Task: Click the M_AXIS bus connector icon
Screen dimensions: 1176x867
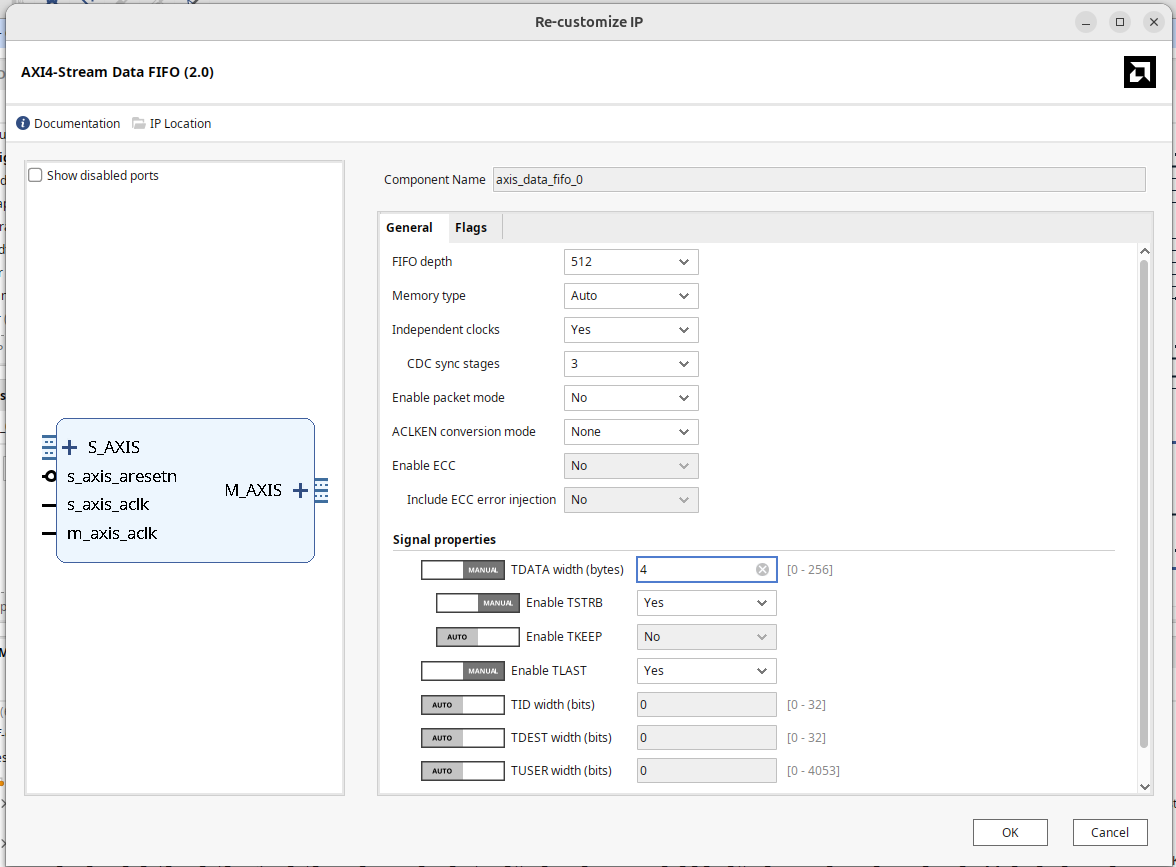Action: tap(321, 490)
